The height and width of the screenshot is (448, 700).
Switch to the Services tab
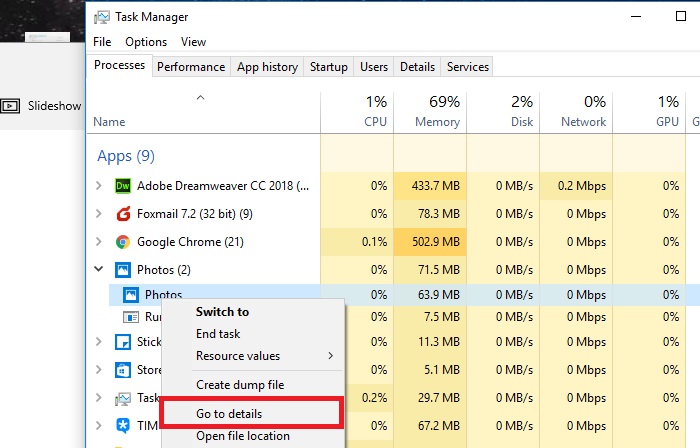pos(468,67)
